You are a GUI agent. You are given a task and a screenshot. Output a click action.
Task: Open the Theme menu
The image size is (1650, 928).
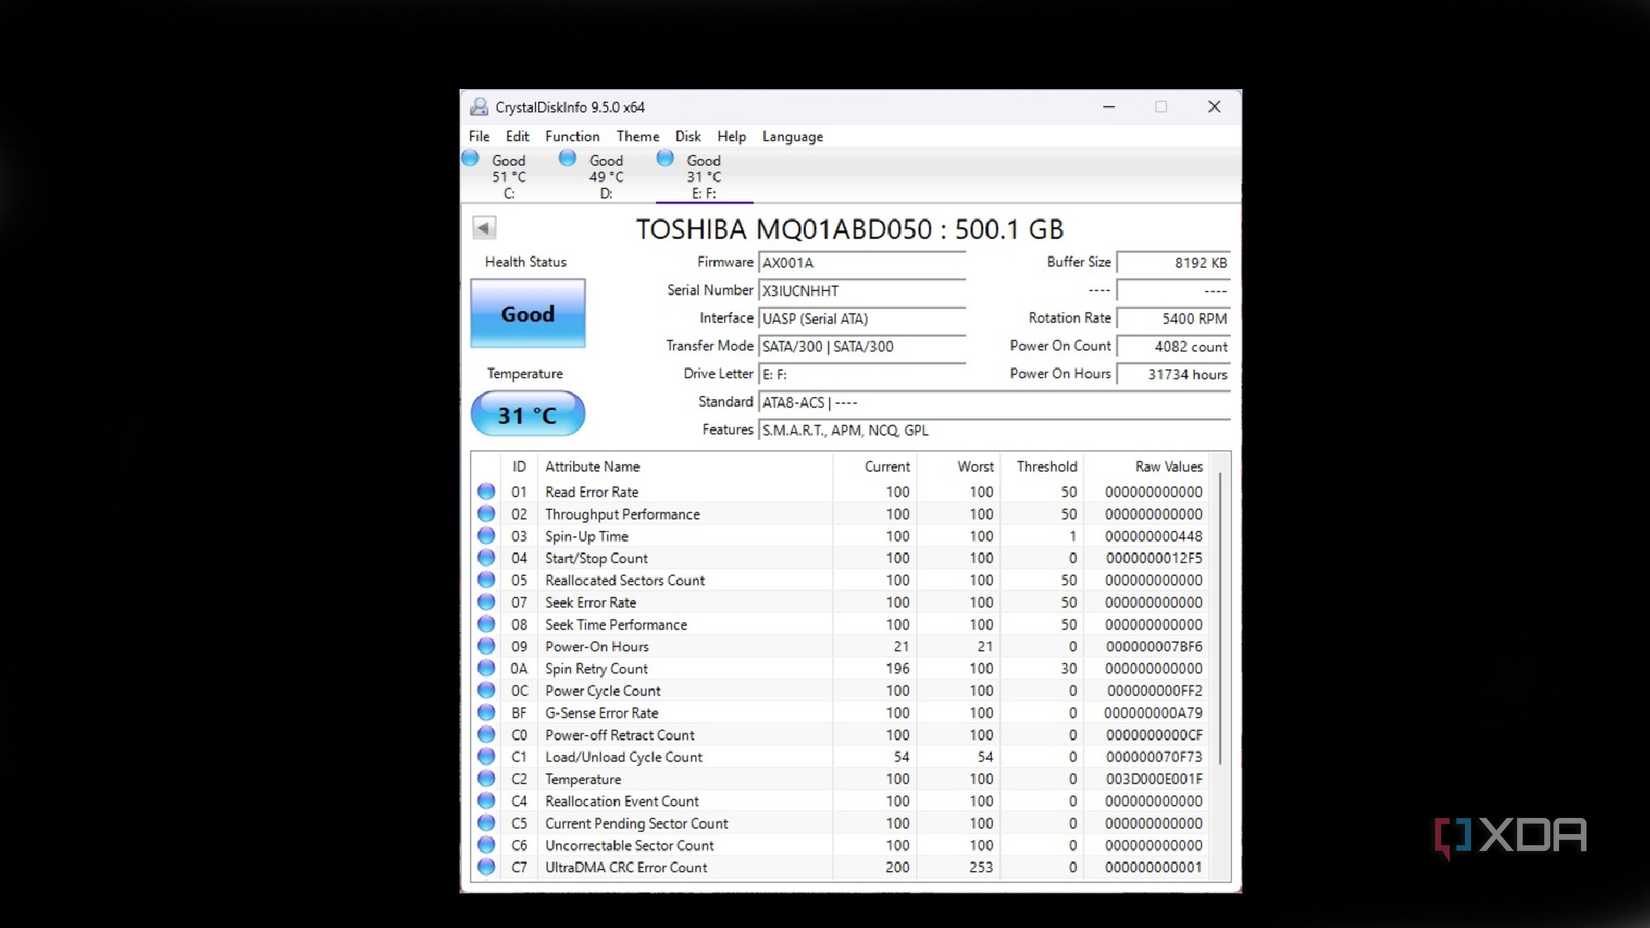637,136
